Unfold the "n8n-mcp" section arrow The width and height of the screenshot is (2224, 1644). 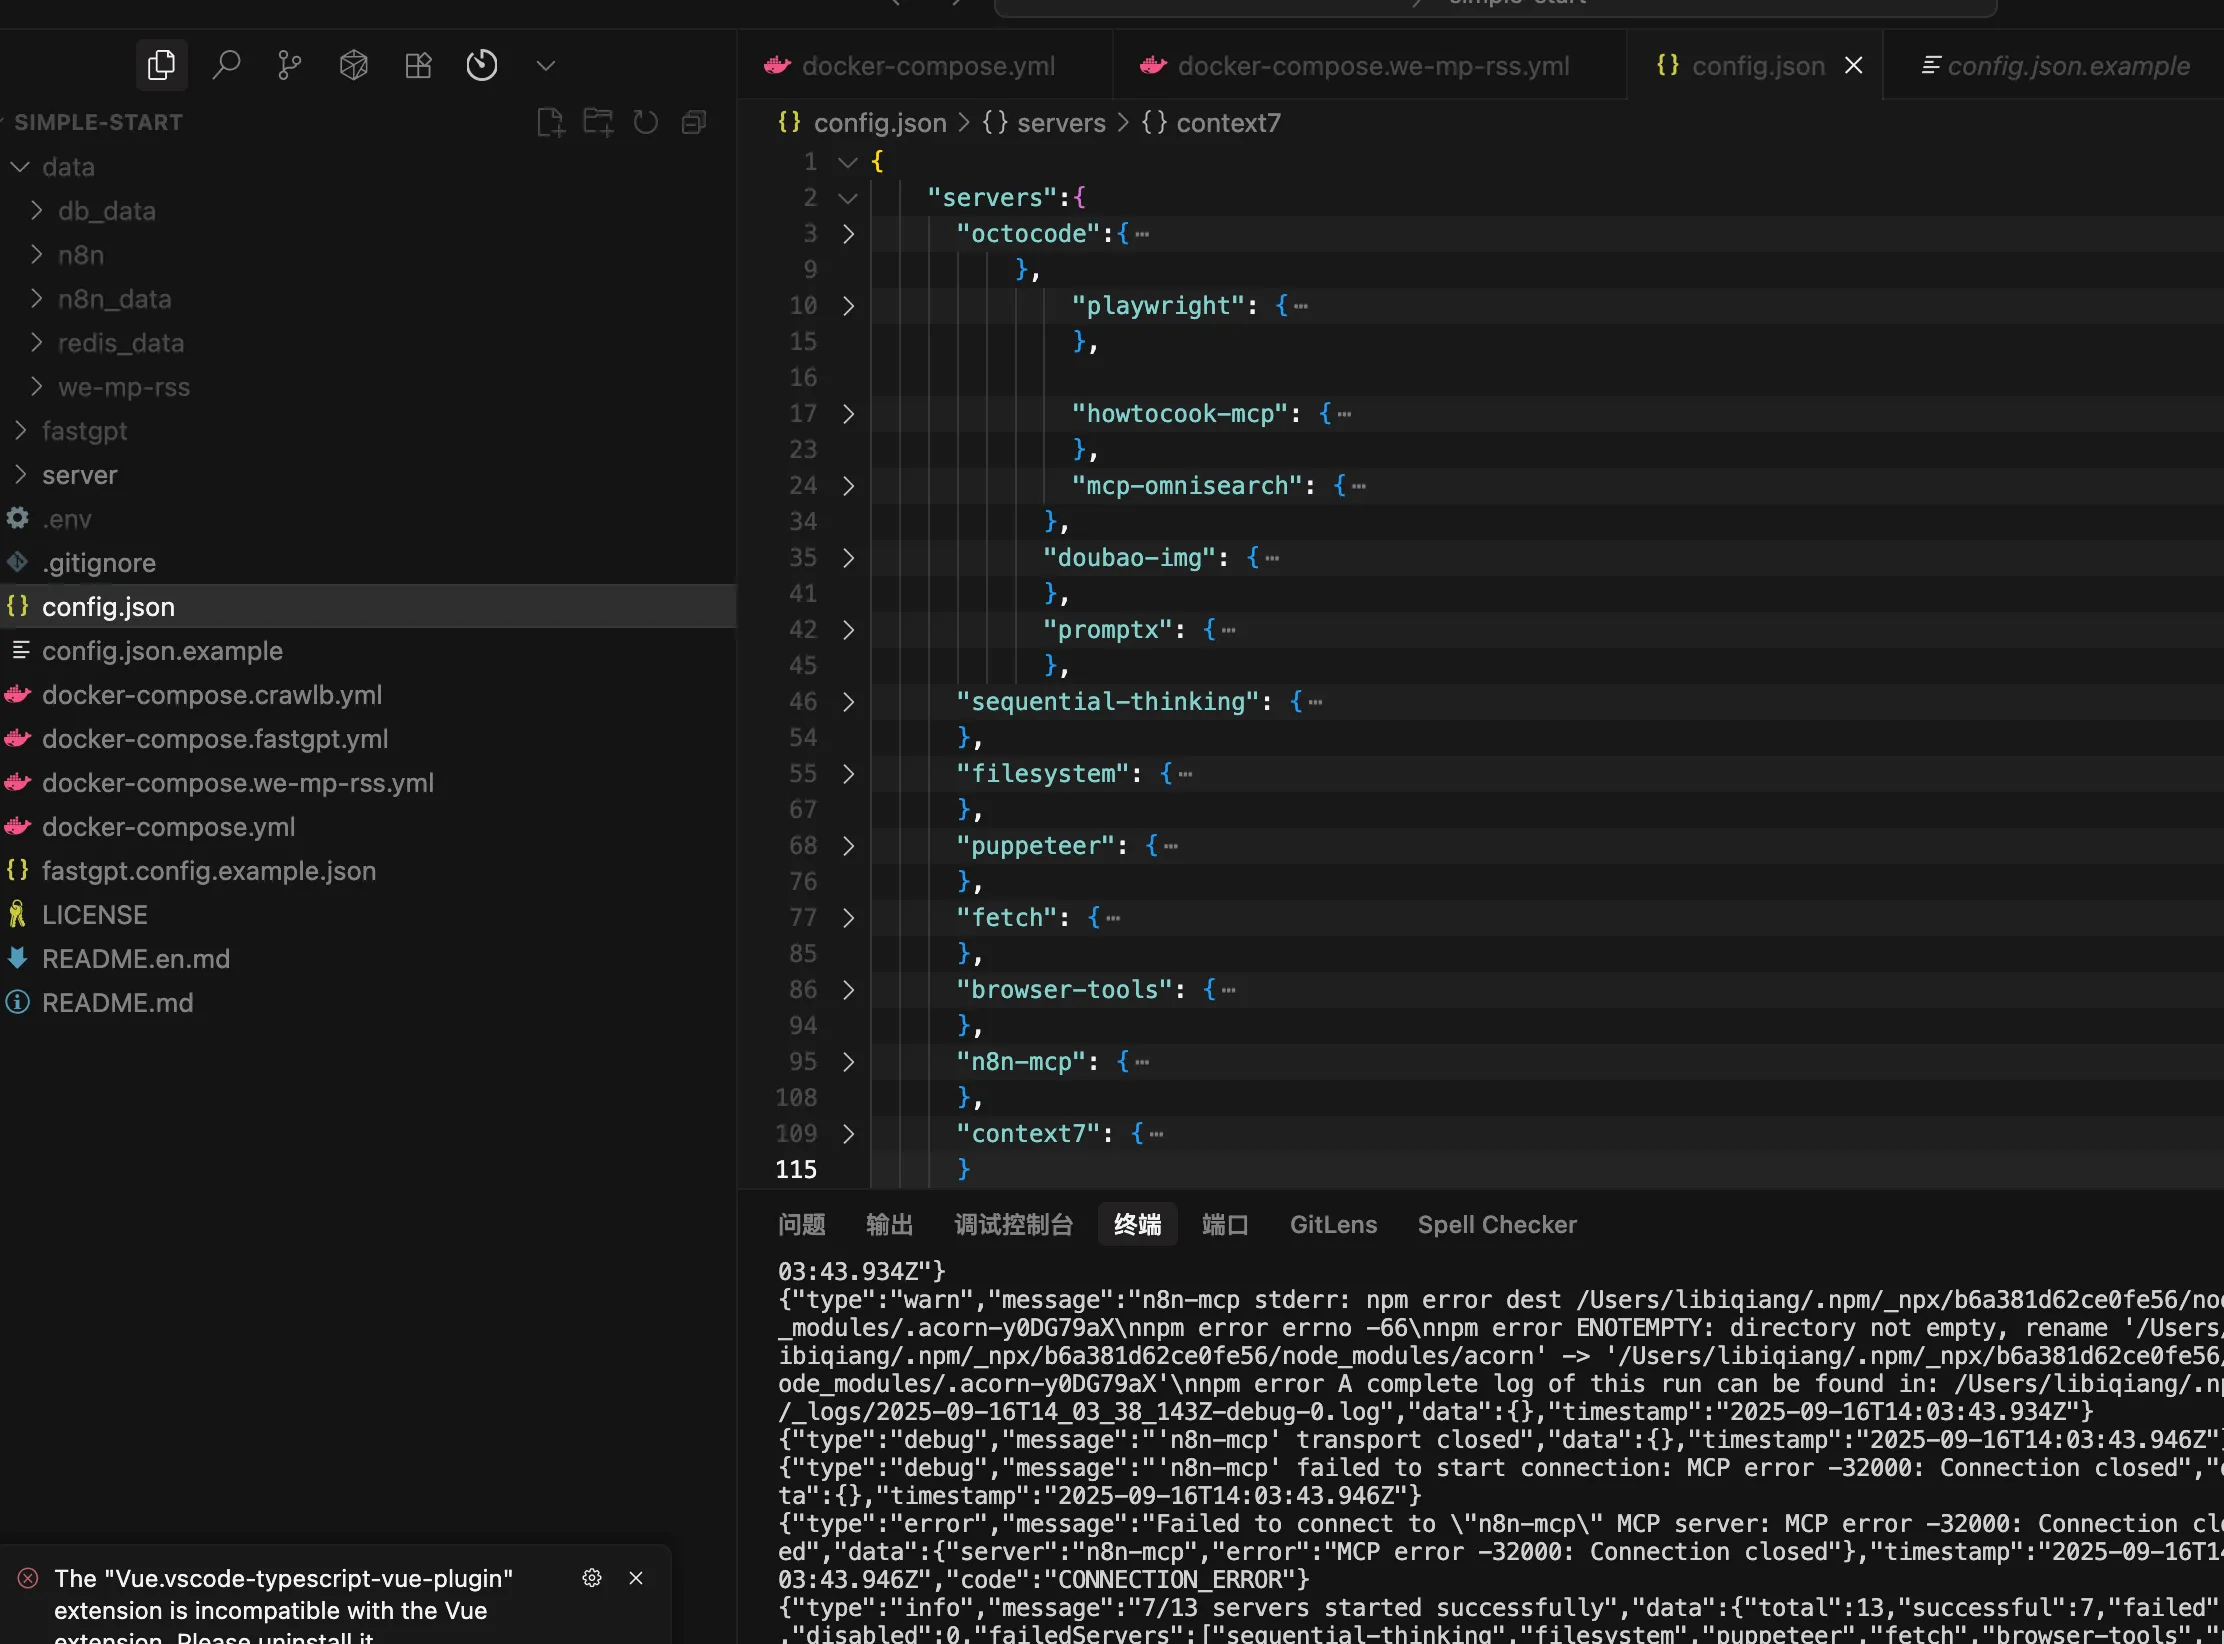point(848,1062)
